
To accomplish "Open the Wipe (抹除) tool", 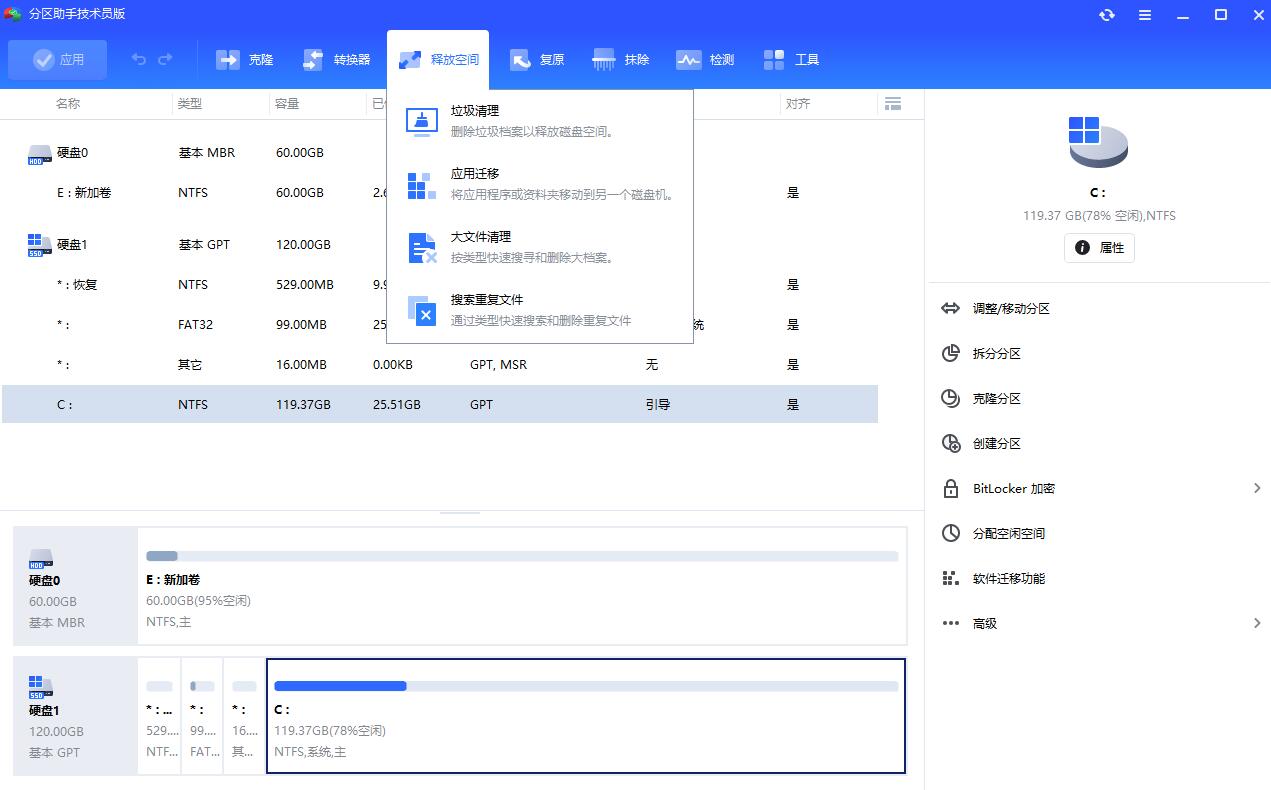I will (621, 60).
